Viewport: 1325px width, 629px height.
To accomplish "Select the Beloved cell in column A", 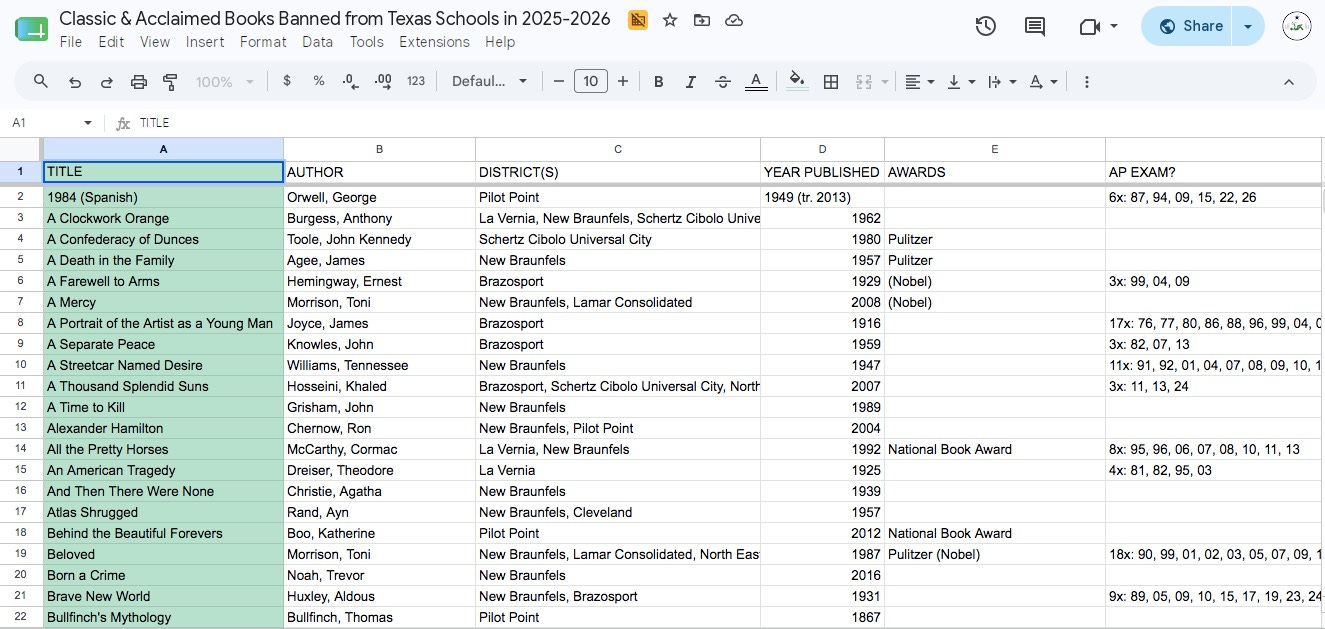I will [164, 554].
